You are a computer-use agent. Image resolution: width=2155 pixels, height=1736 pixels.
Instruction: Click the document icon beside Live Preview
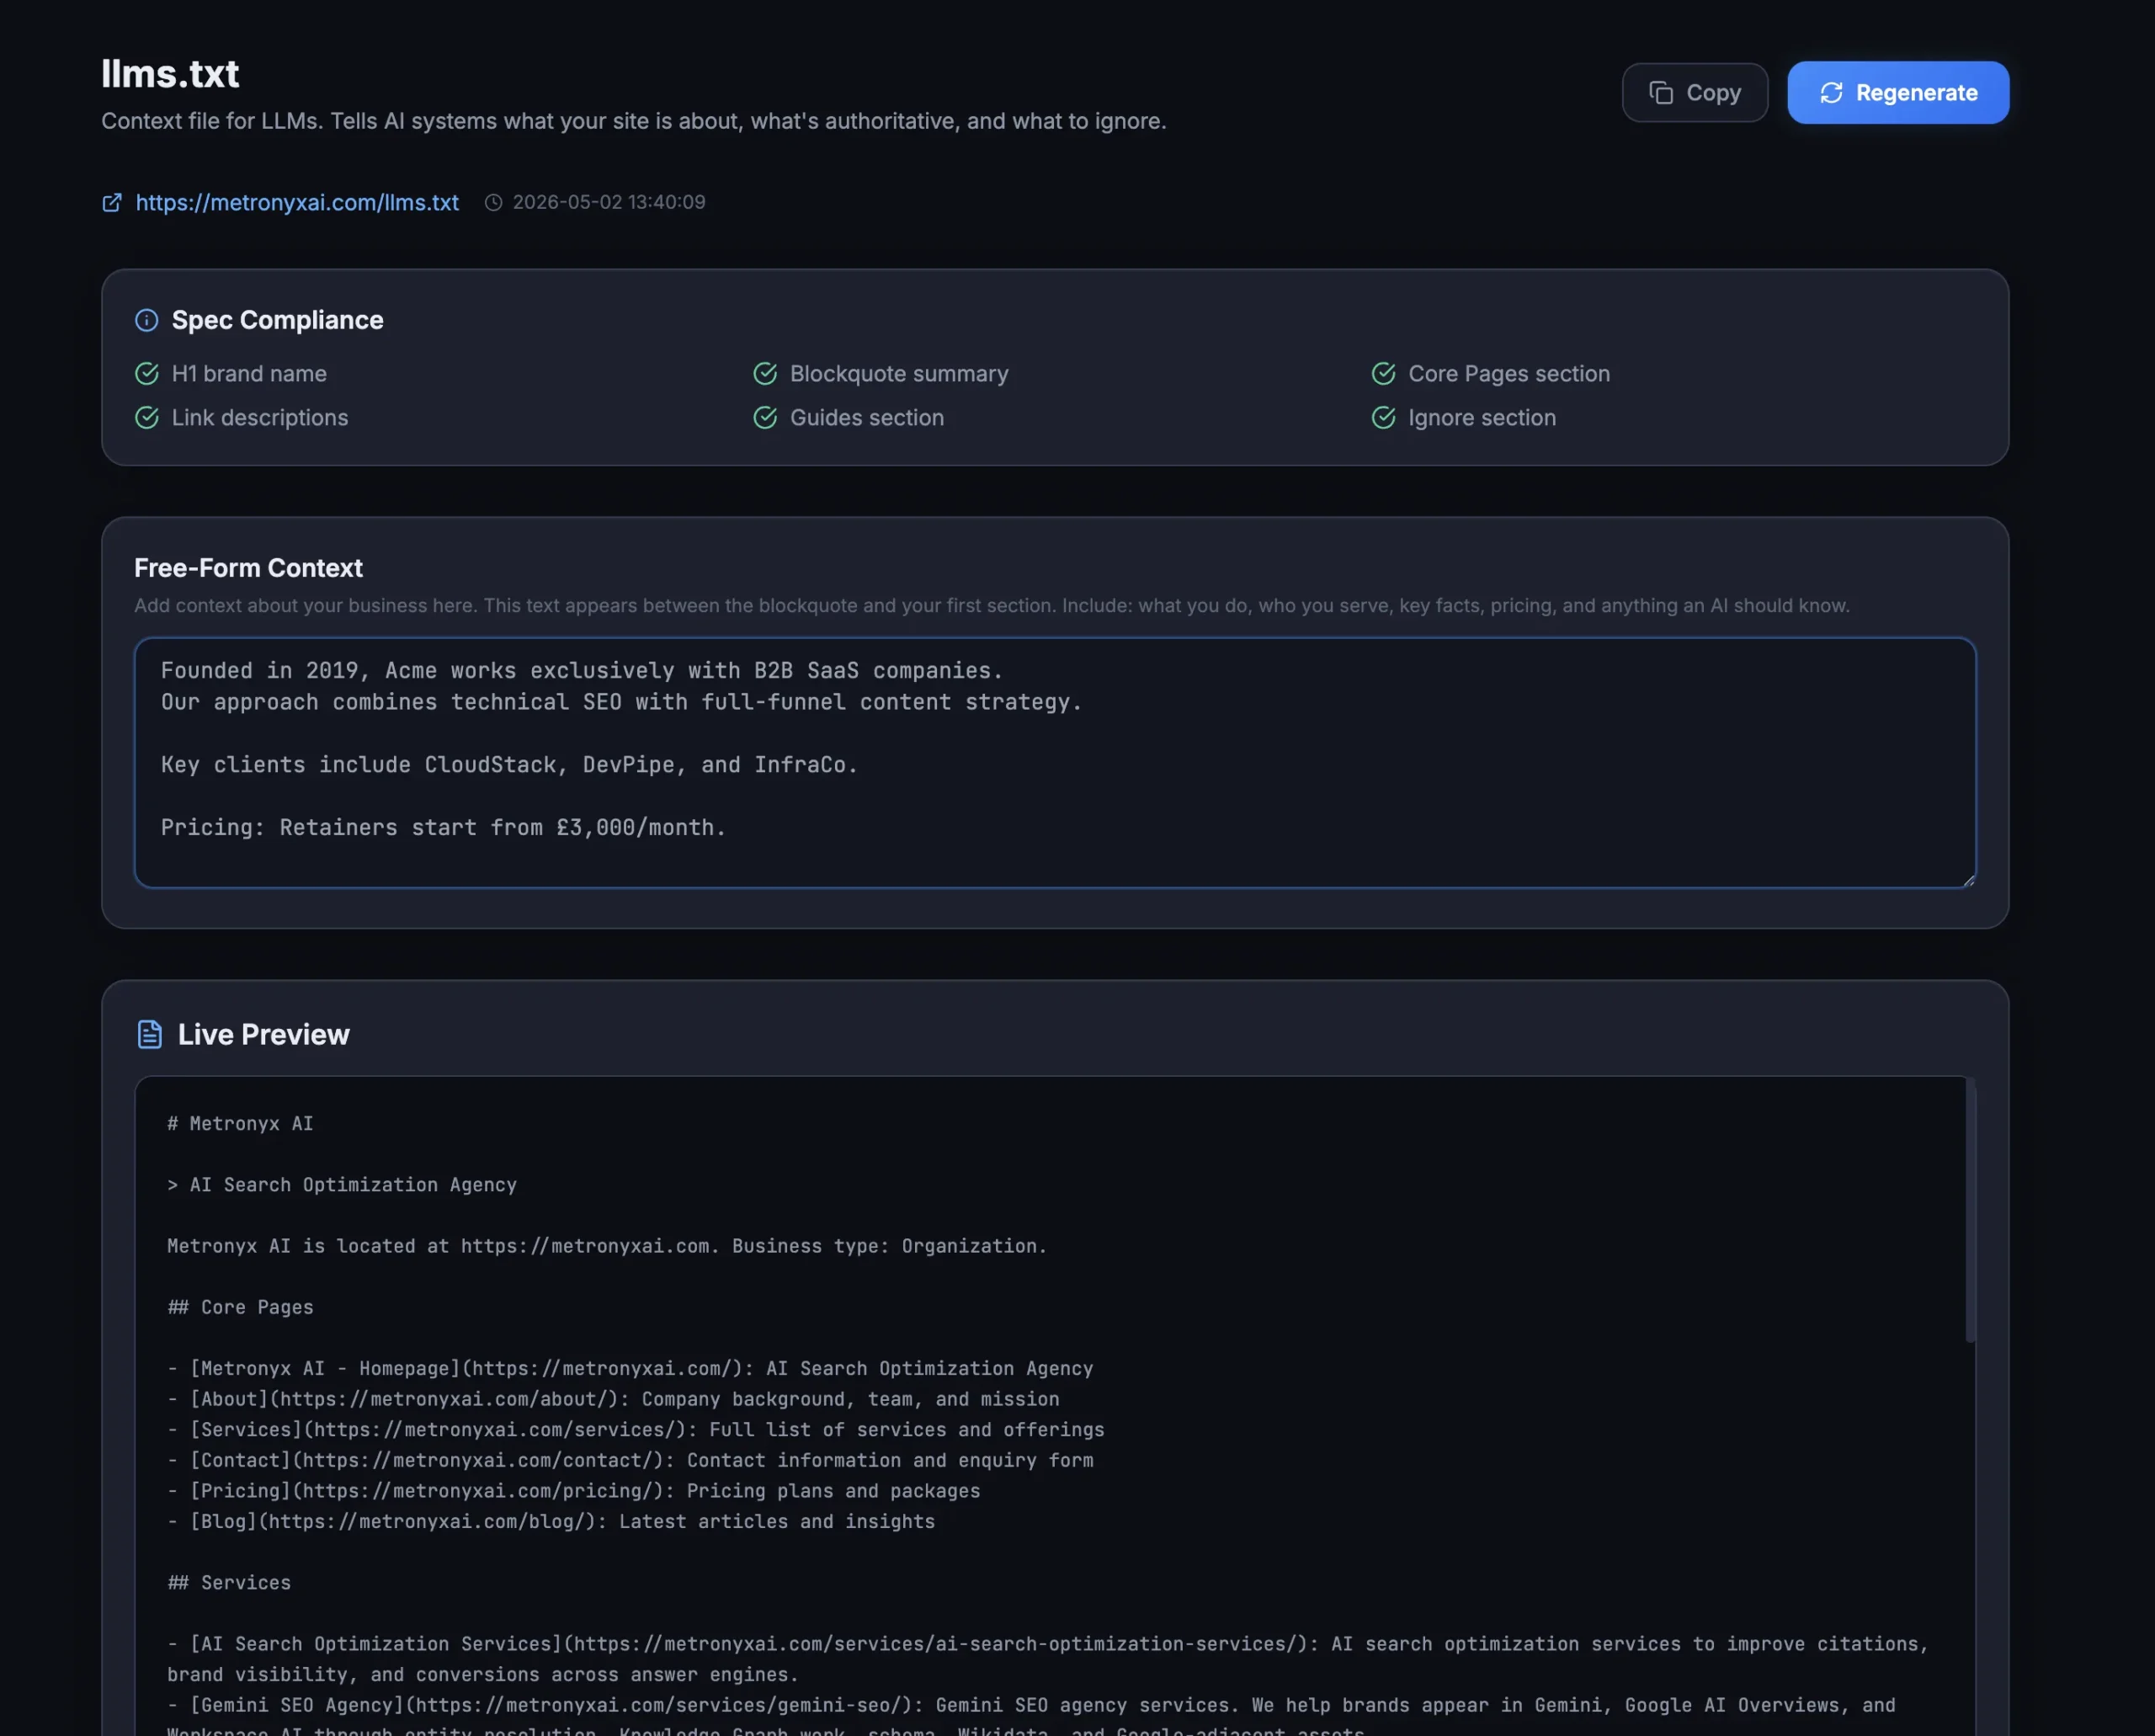[149, 1034]
